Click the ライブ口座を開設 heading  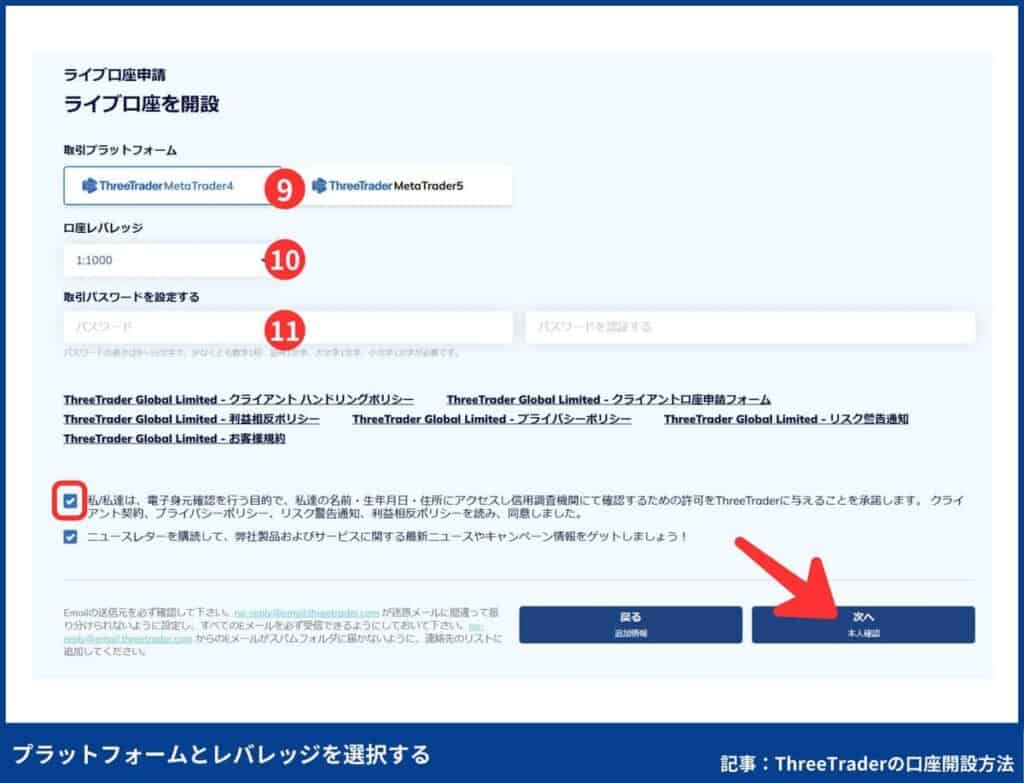(142, 104)
